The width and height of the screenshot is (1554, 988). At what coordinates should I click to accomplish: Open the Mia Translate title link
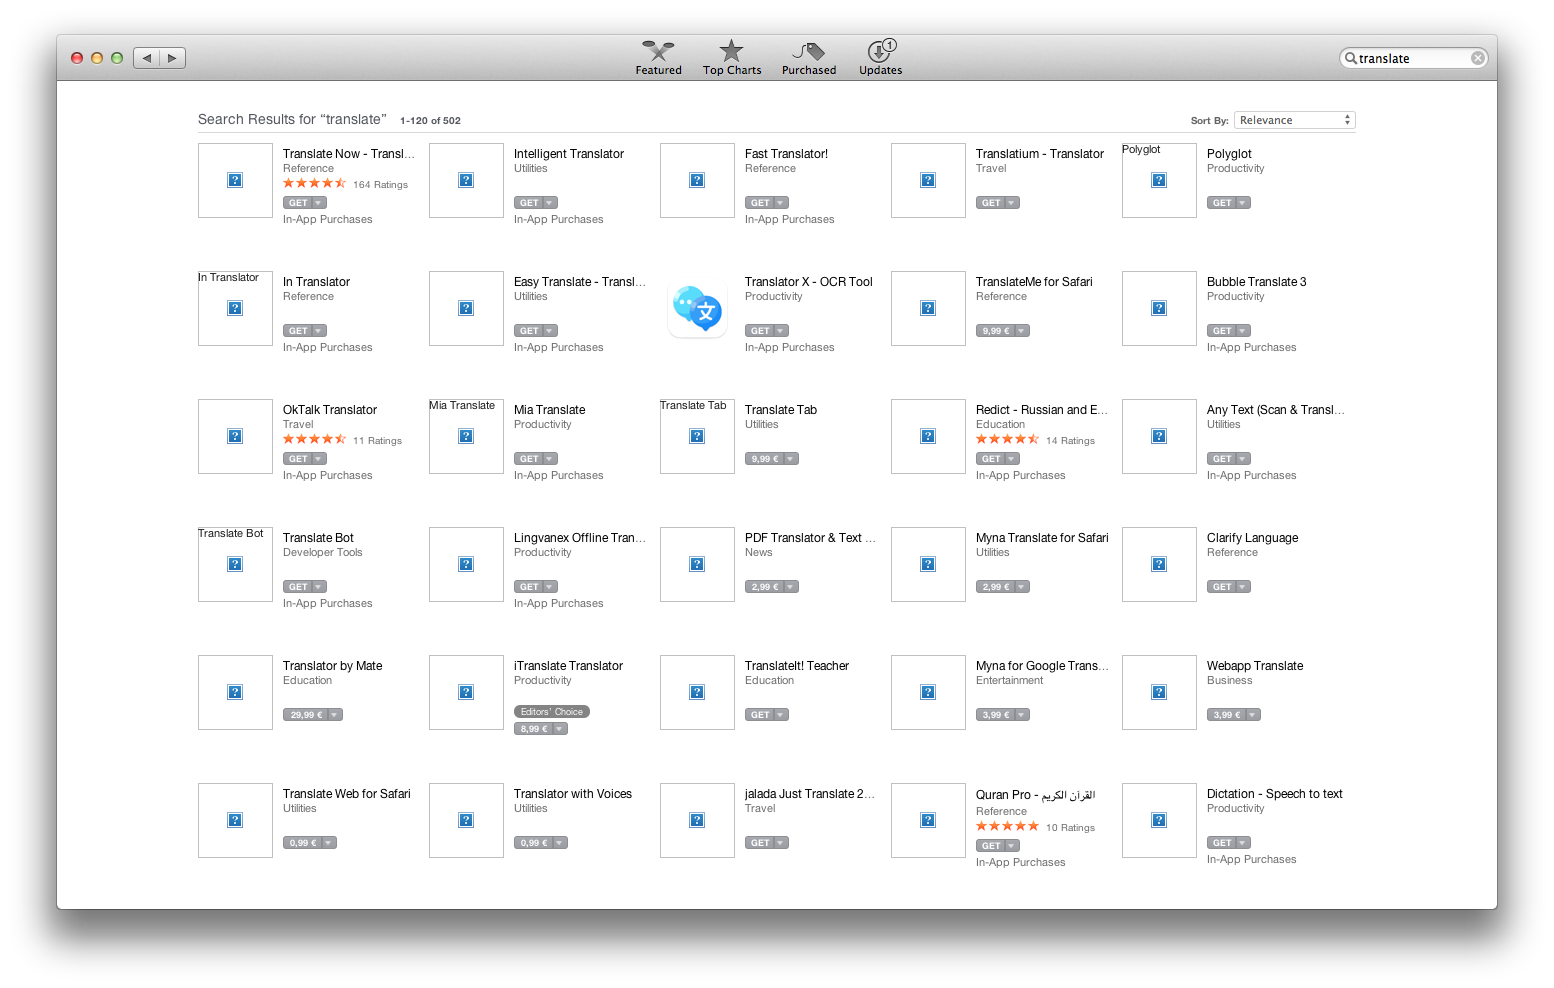549,410
